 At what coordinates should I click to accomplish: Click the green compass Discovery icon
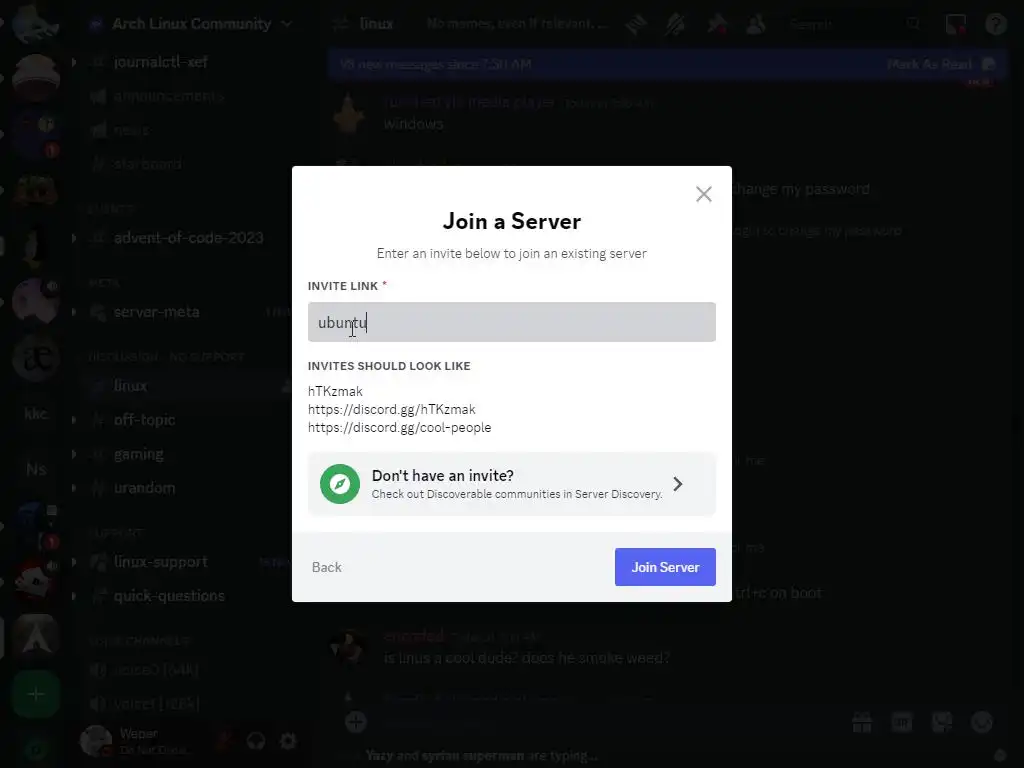[x=340, y=484]
